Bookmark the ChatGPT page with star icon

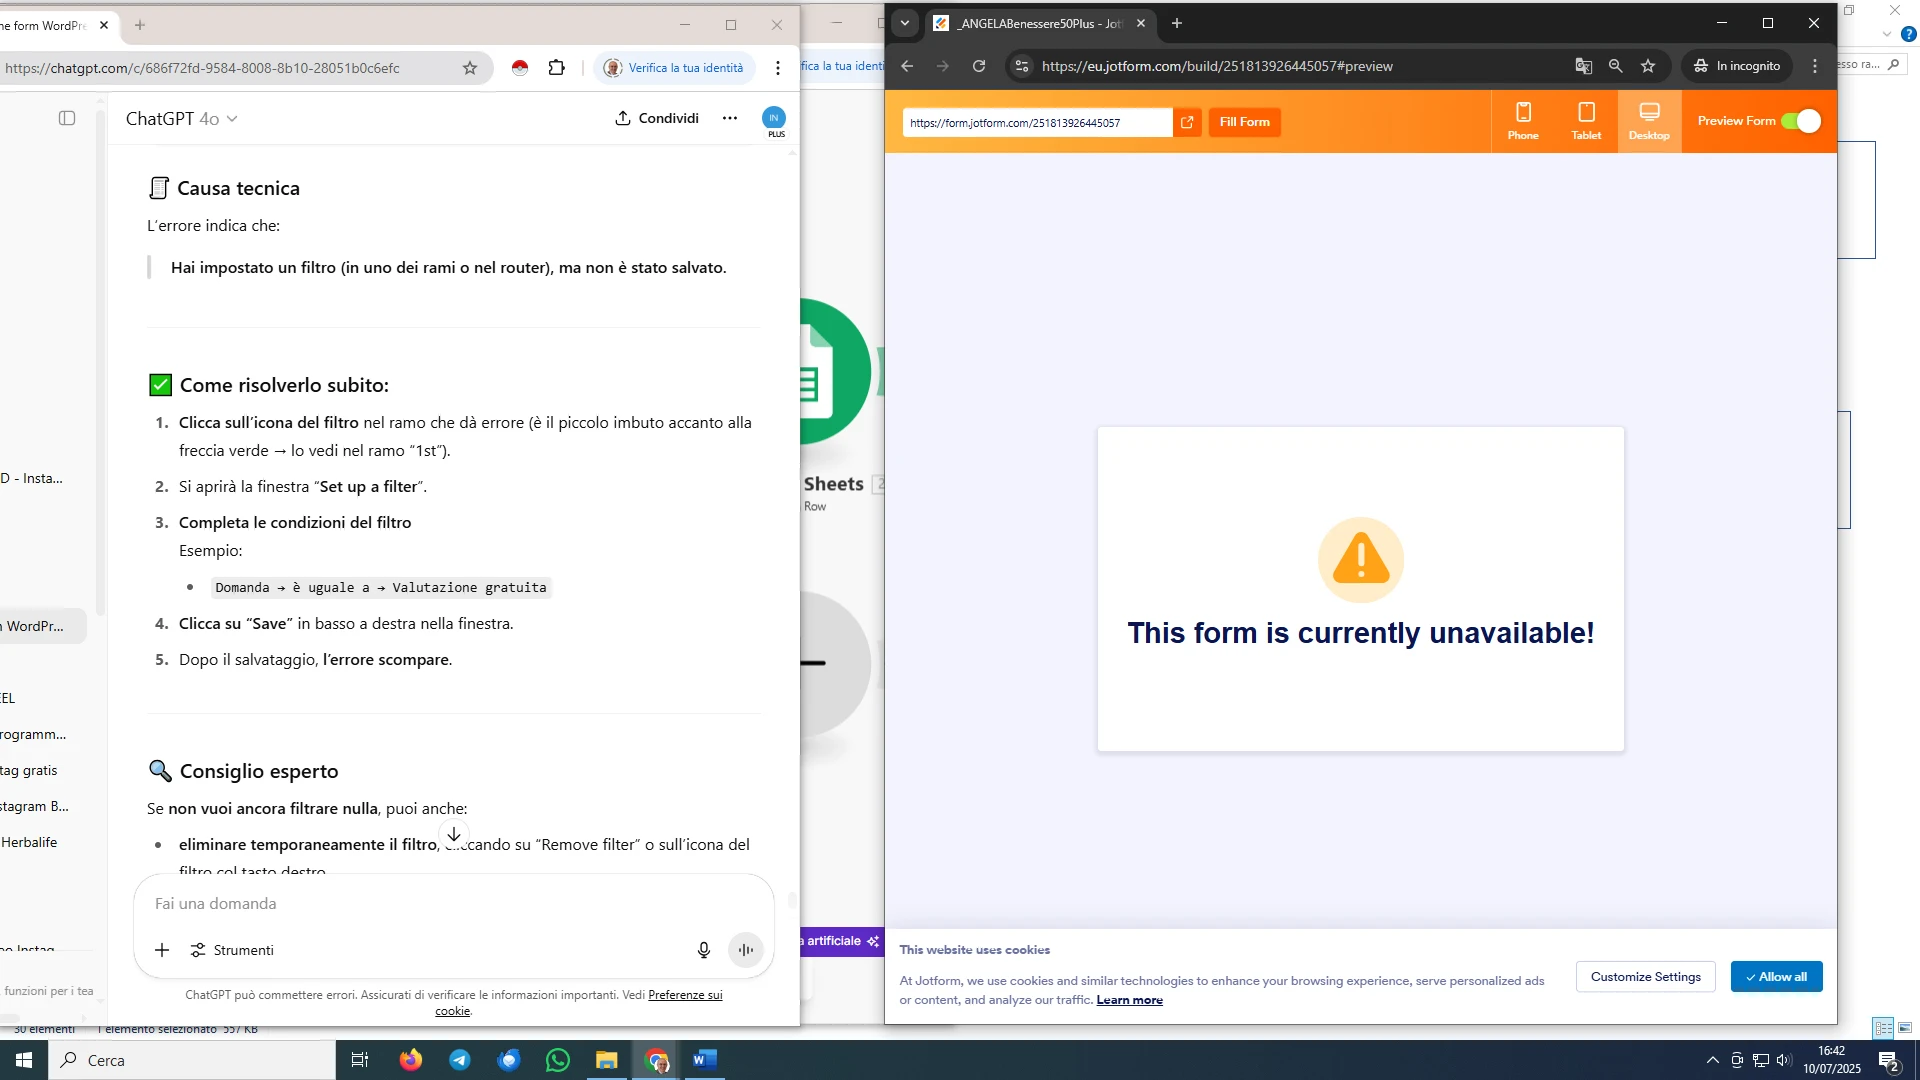point(470,67)
